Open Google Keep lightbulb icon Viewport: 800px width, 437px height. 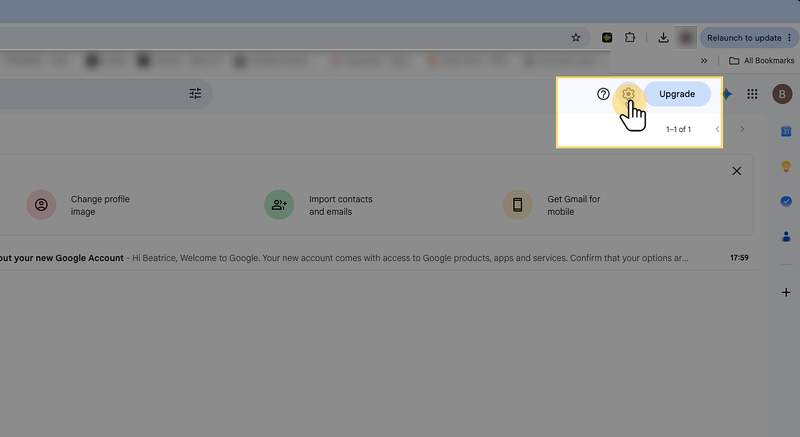tap(786, 166)
